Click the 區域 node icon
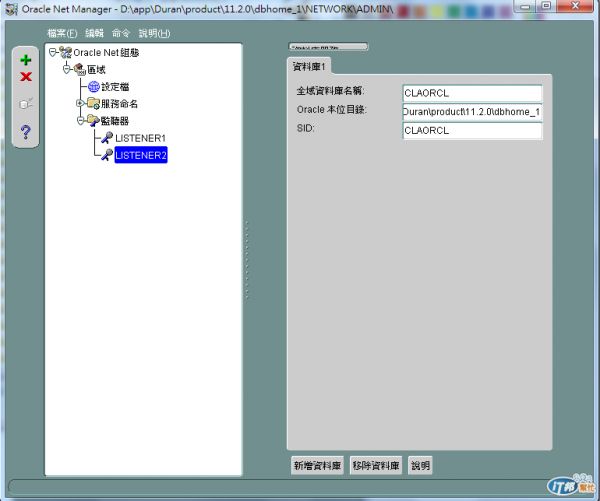This screenshot has height=501, width=600. pos(80,69)
